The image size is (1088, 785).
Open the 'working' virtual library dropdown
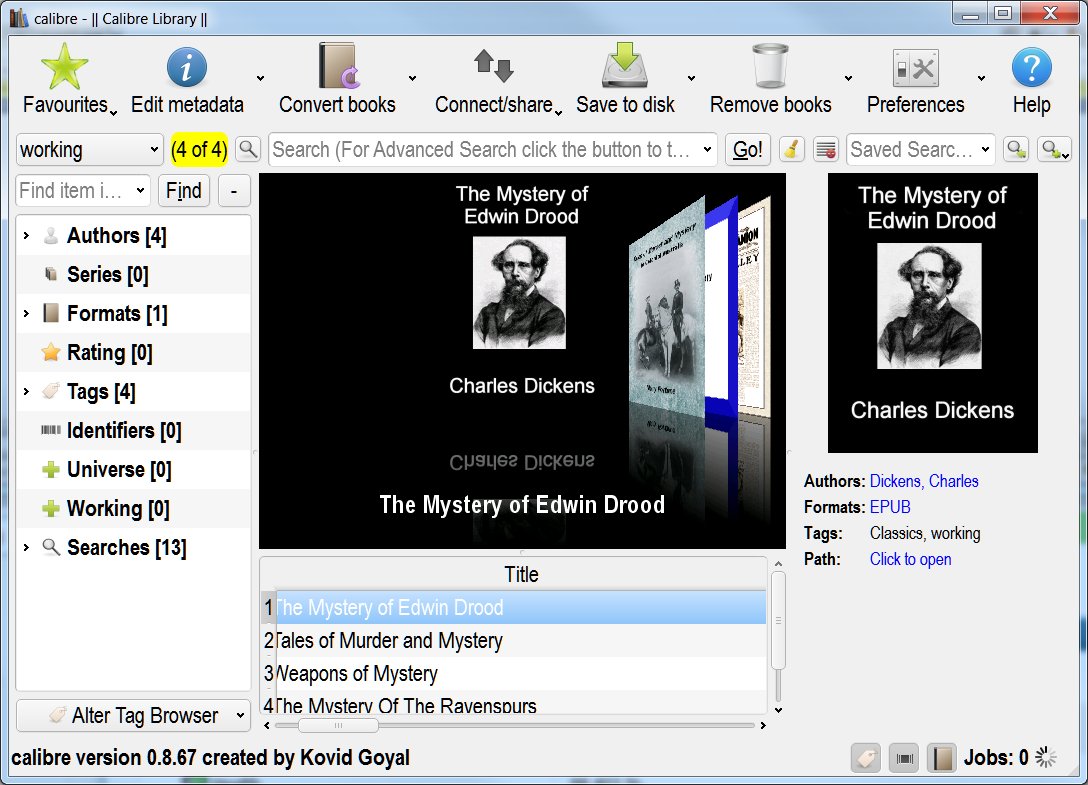(90, 149)
